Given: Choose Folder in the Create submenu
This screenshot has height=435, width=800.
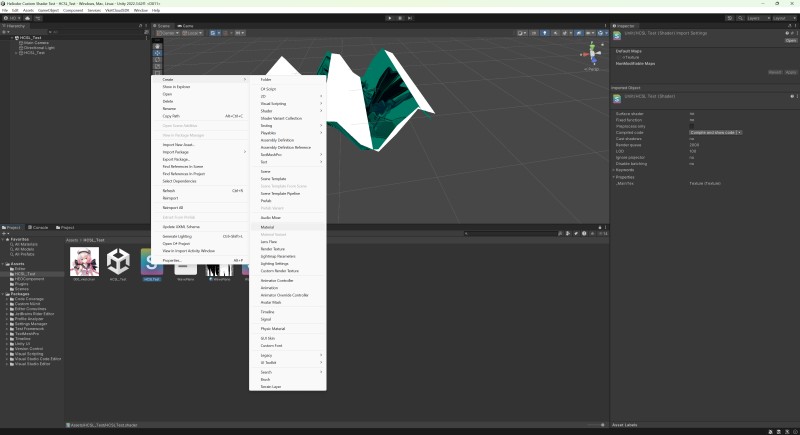Looking at the screenshot, I should (288, 80).
